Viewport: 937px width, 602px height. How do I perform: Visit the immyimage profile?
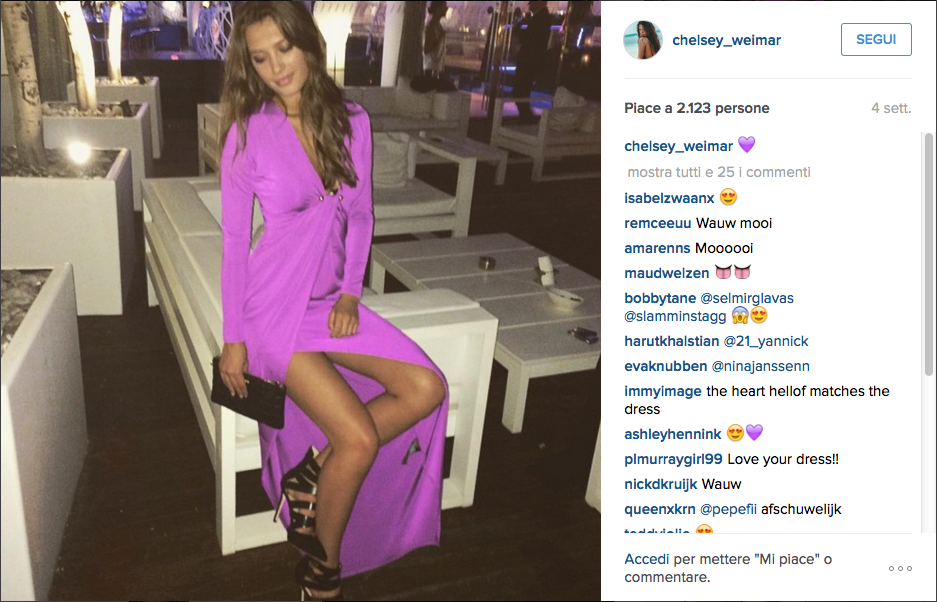tap(663, 391)
